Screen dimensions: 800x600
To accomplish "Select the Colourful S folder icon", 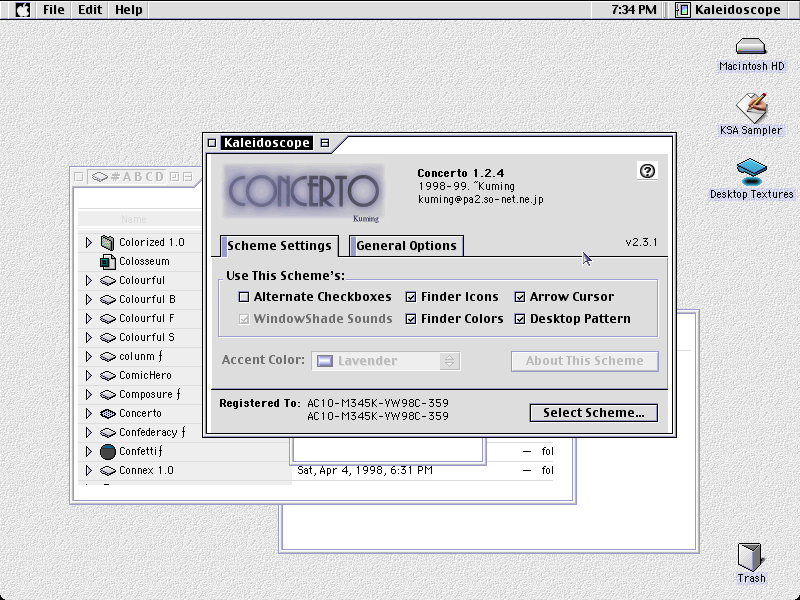I will coord(107,338).
